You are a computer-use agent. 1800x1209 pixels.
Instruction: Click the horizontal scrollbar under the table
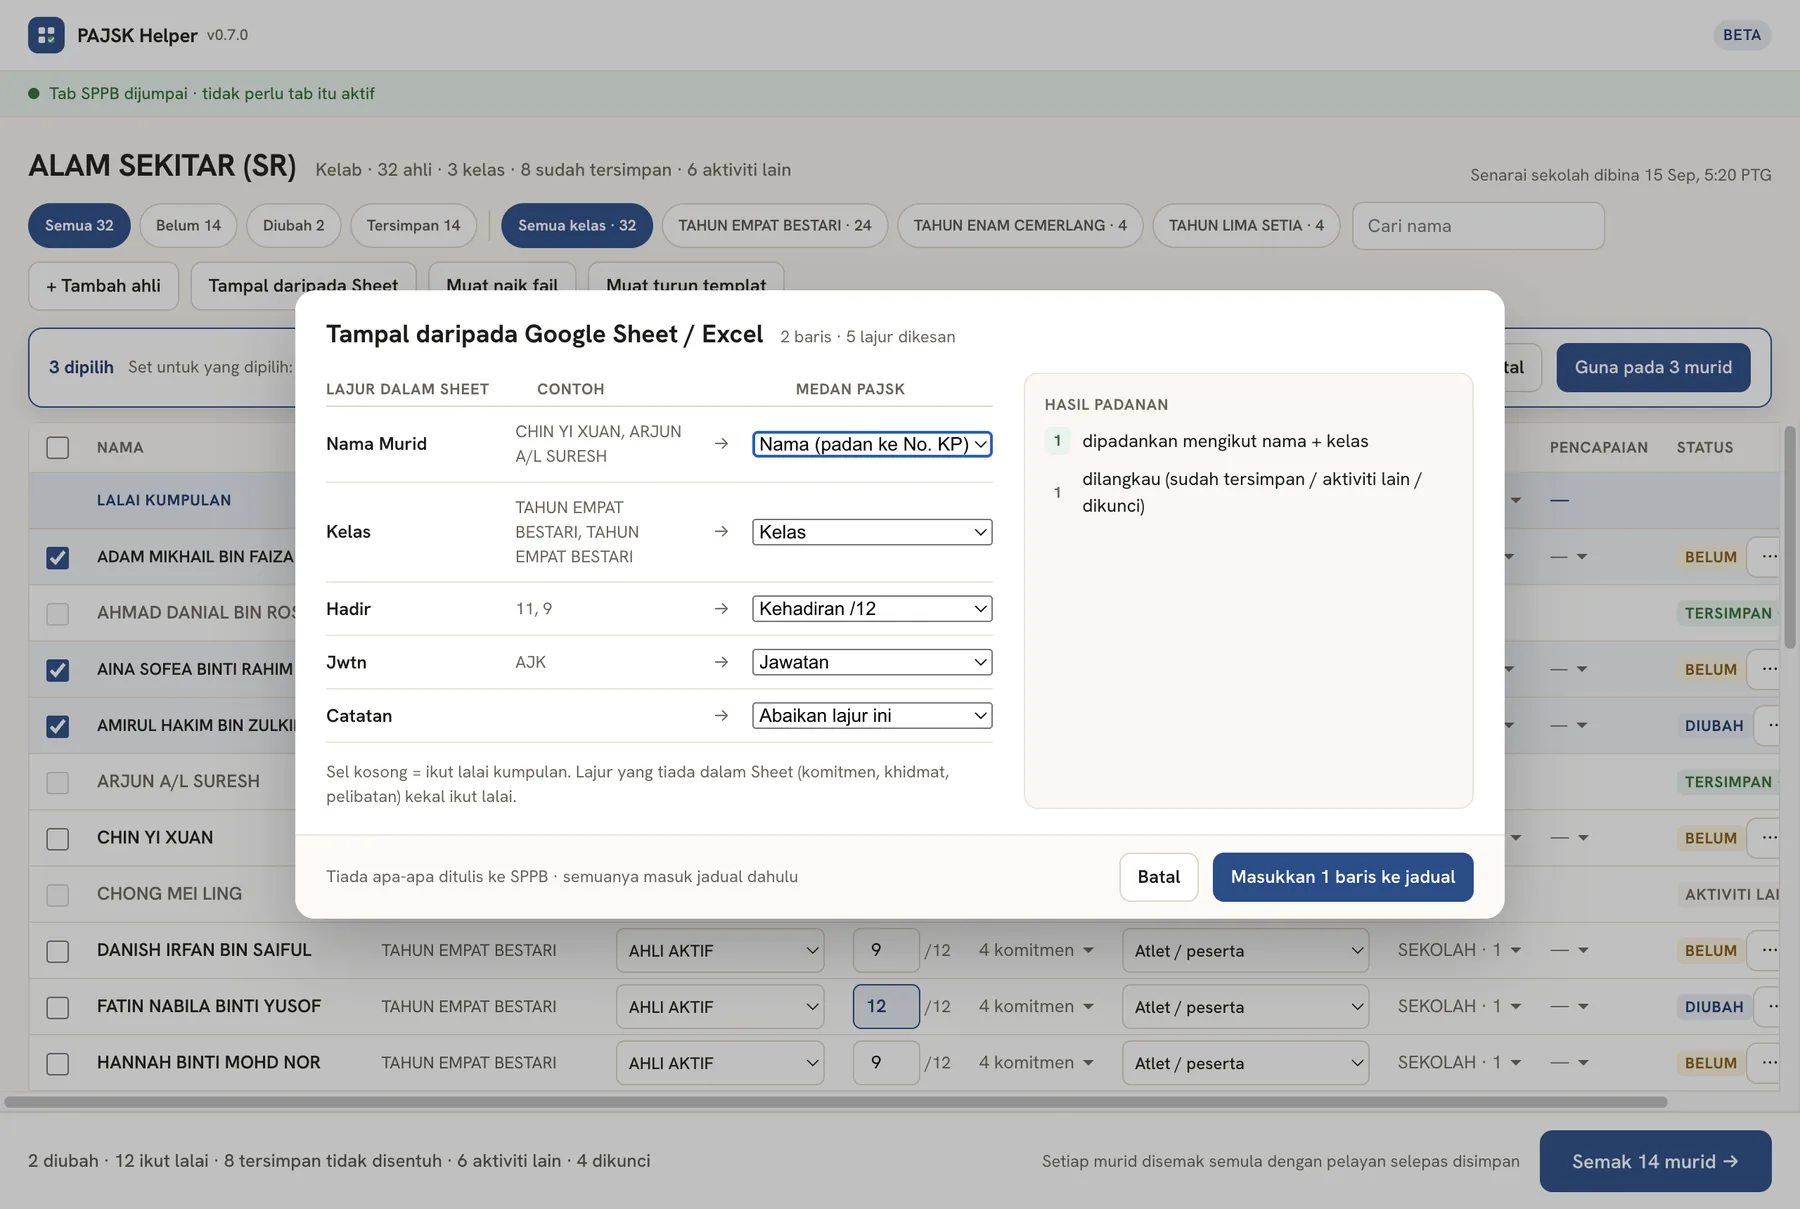(x=836, y=1102)
